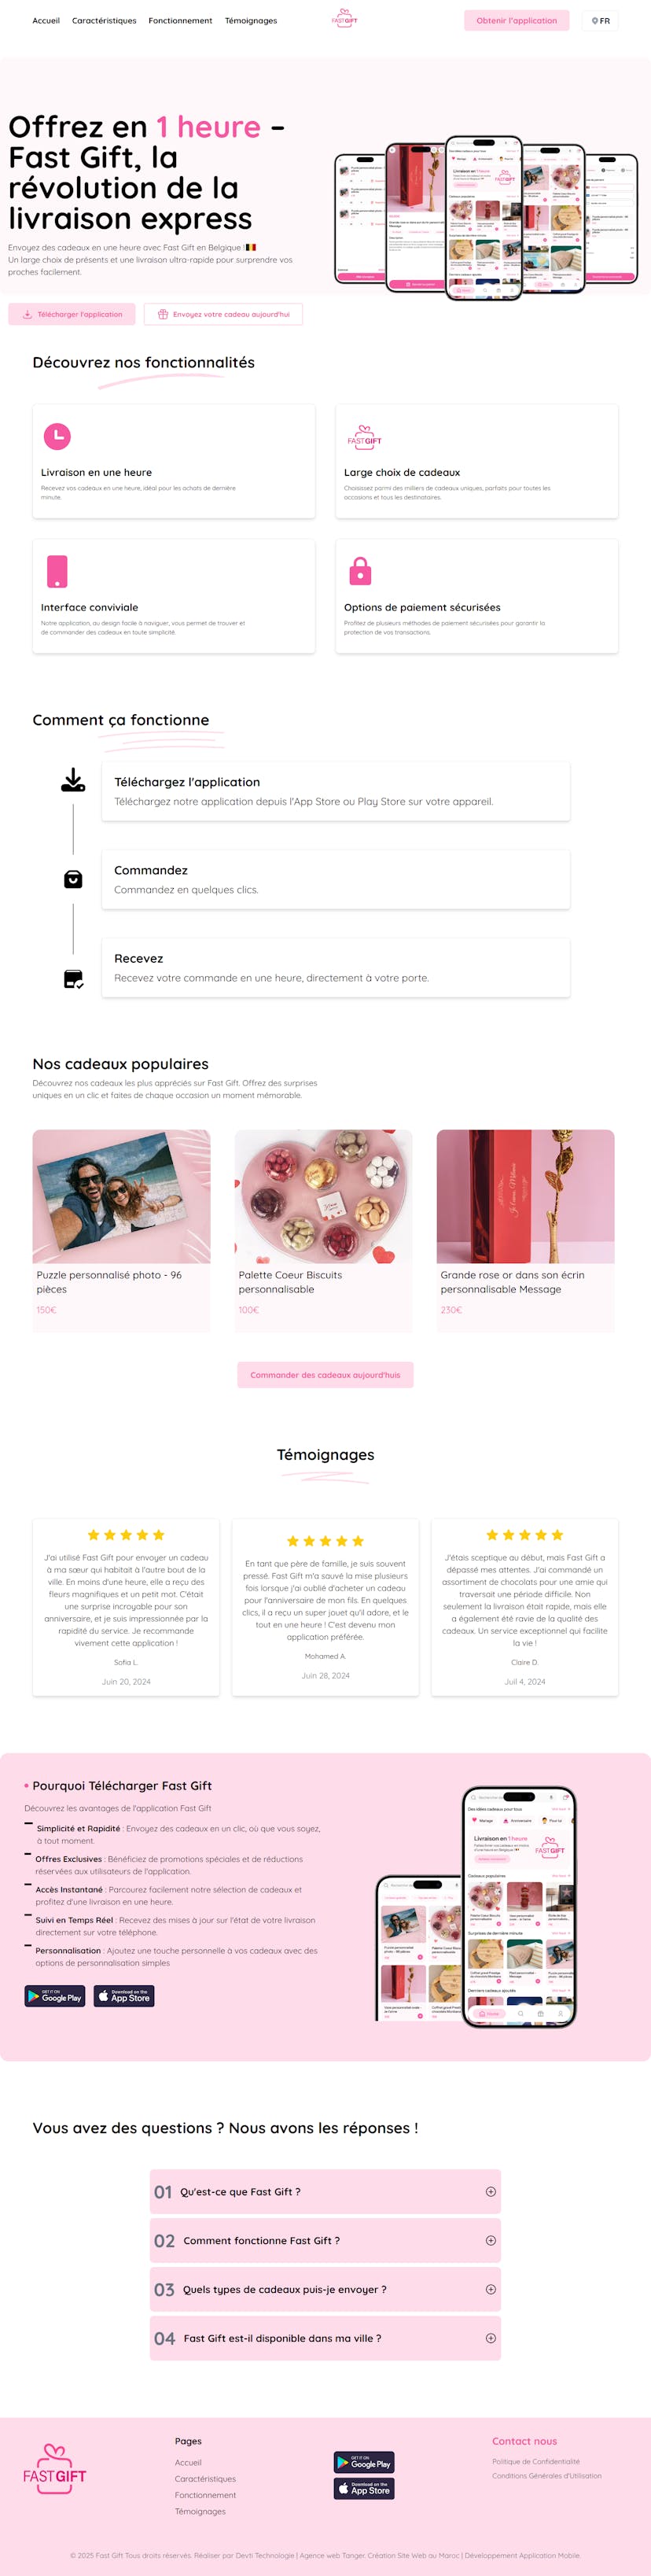Click Commander des cadeaux aujourd'huis button
Image resolution: width=651 pixels, height=2576 pixels.
pyautogui.click(x=325, y=1375)
